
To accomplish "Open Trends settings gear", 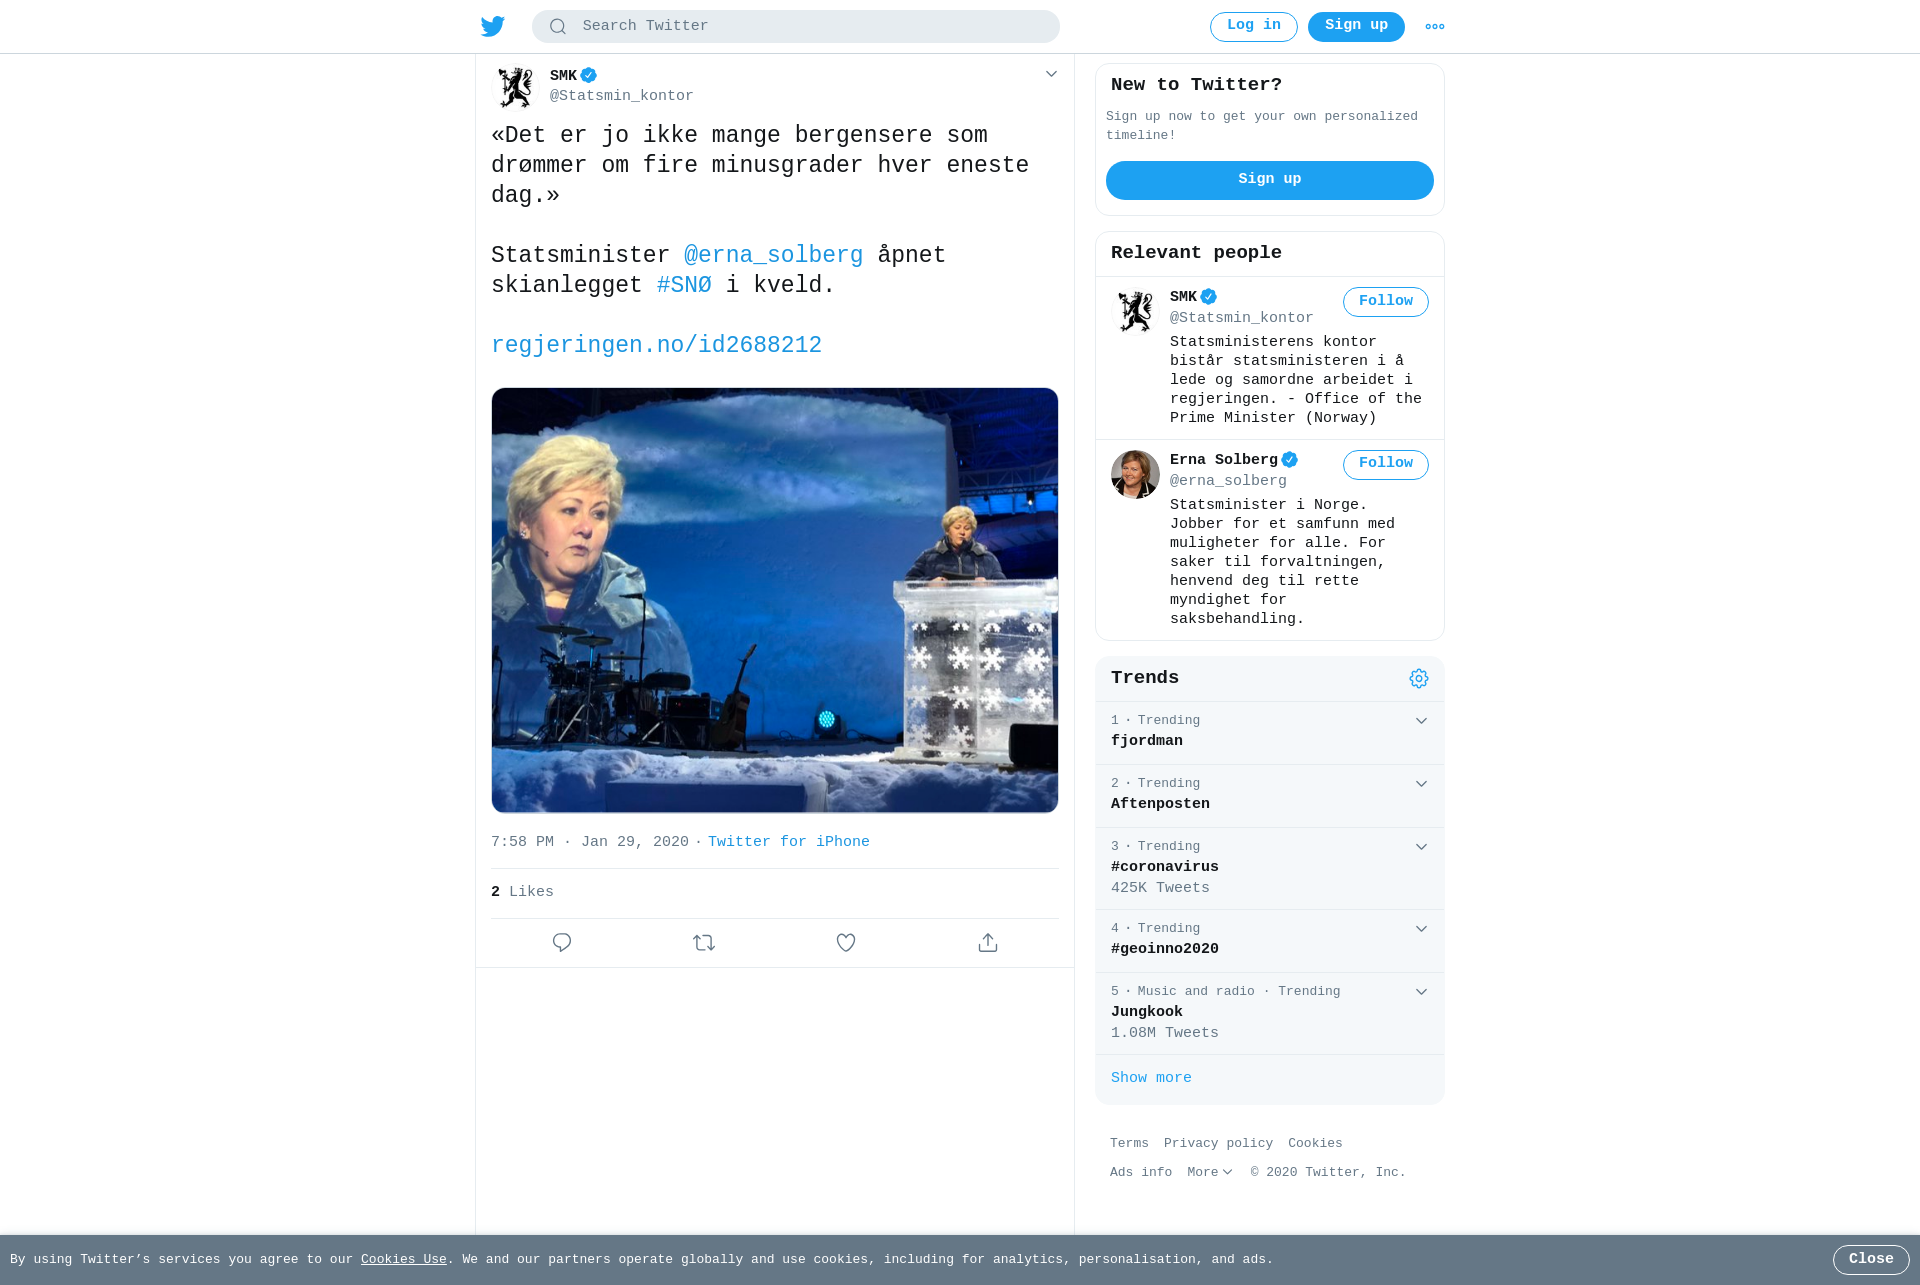I will [x=1419, y=679].
